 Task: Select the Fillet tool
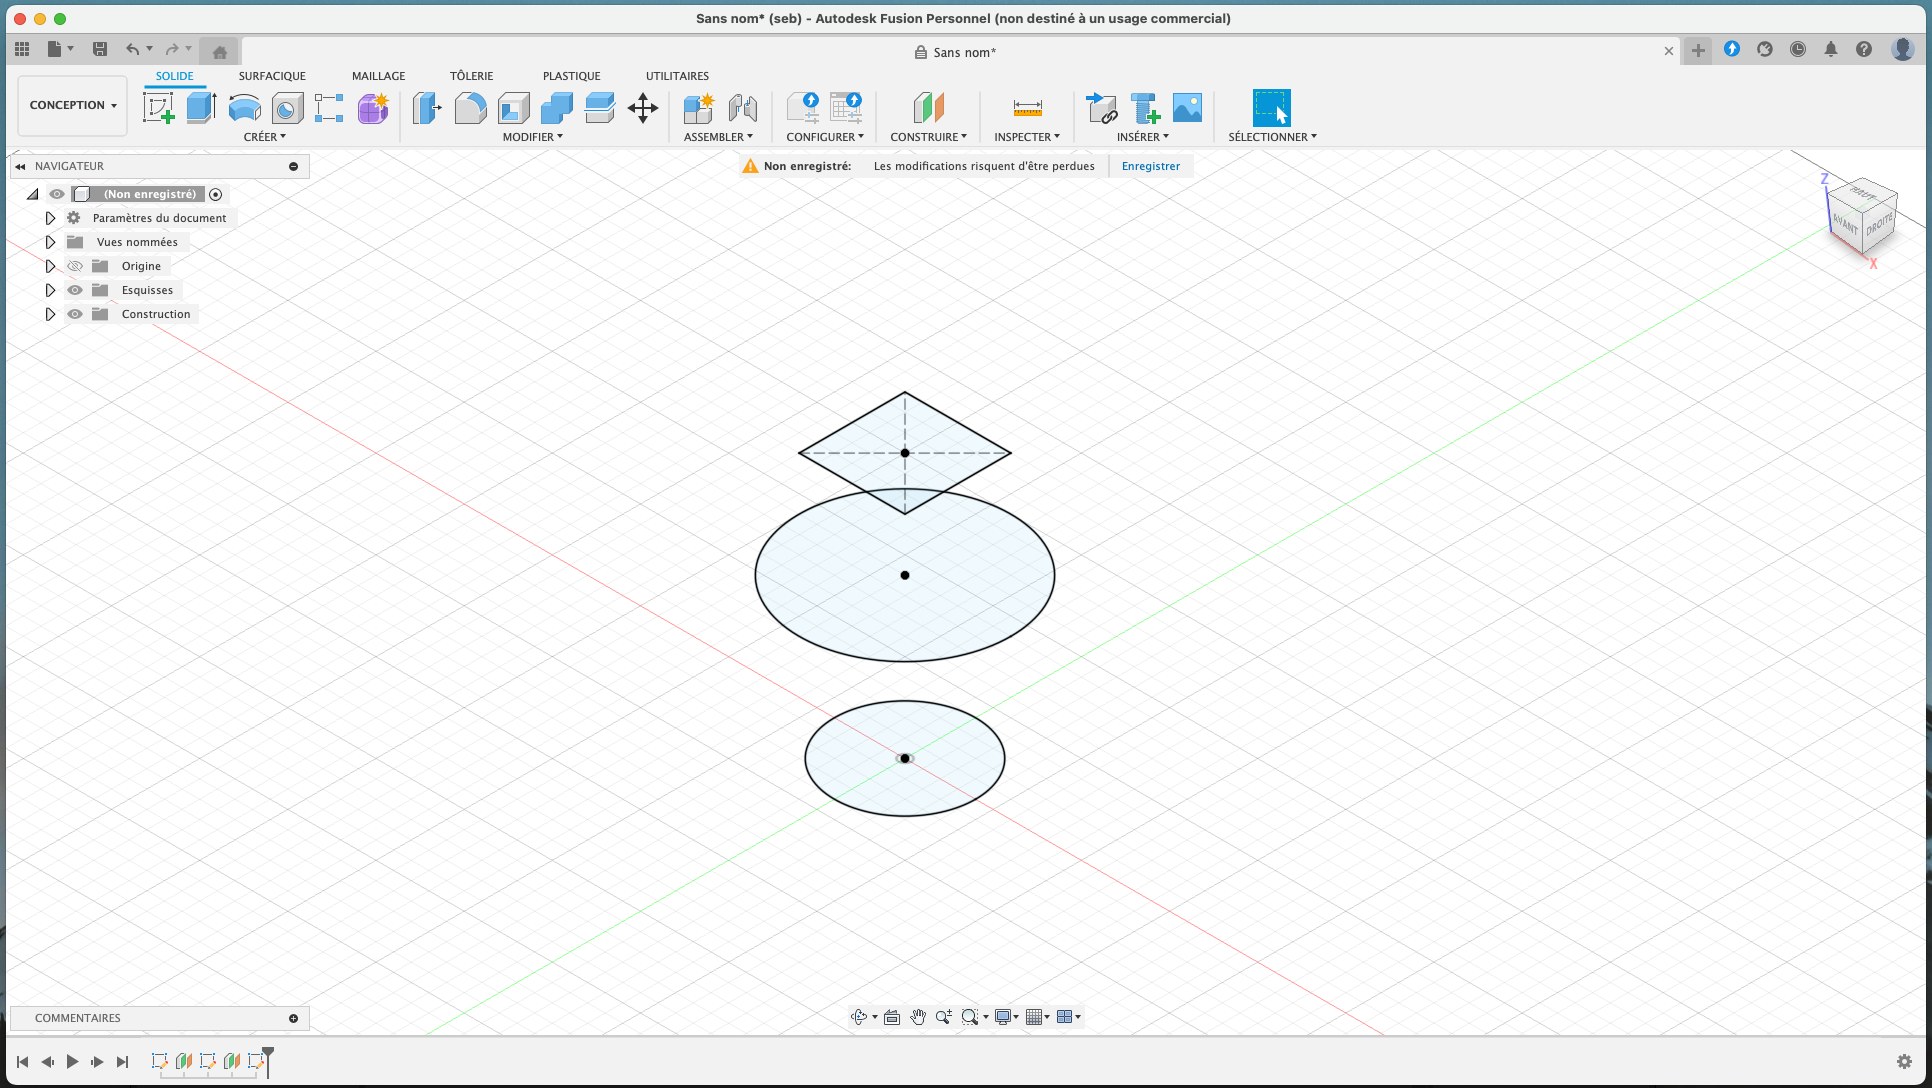click(470, 108)
